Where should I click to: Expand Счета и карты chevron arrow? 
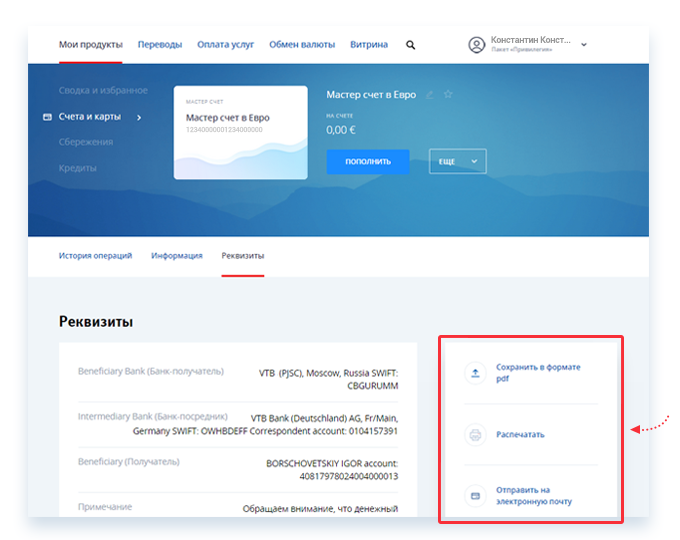[x=139, y=117]
